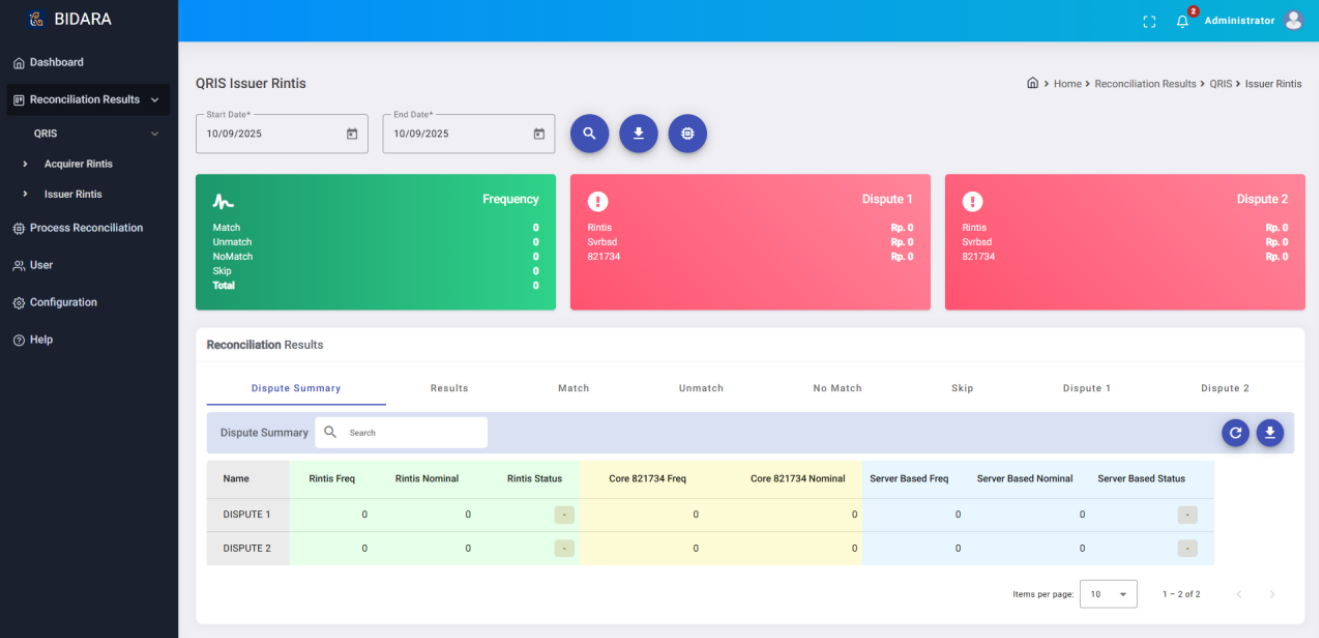
Task: Toggle fullscreen mode from the top bar
Action: click(1148, 19)
